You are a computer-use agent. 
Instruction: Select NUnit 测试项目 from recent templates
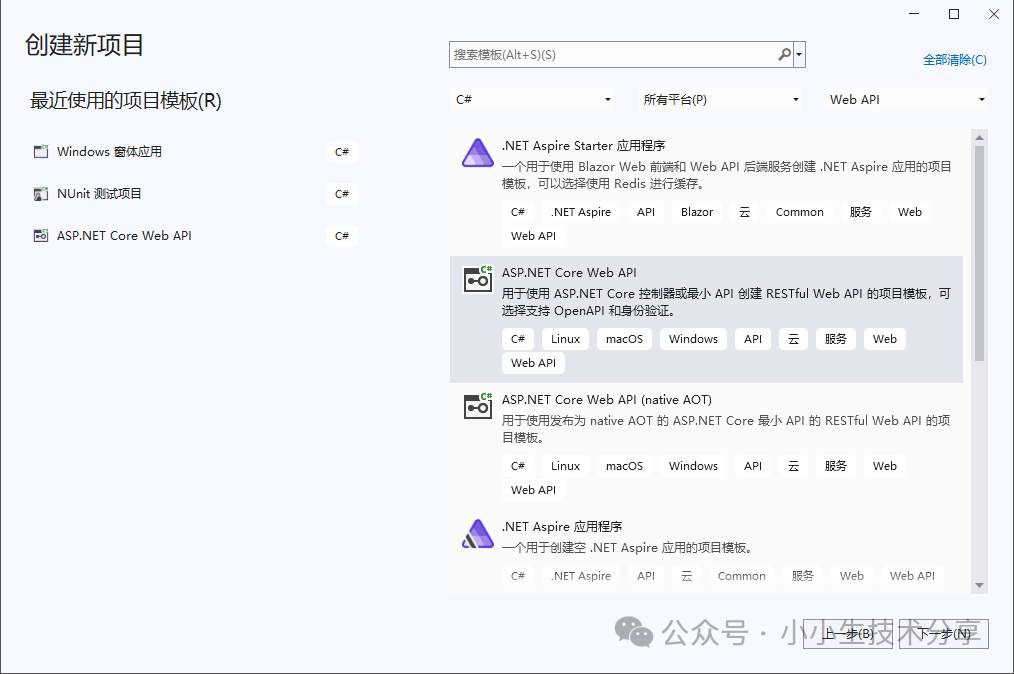pos(100,194)
